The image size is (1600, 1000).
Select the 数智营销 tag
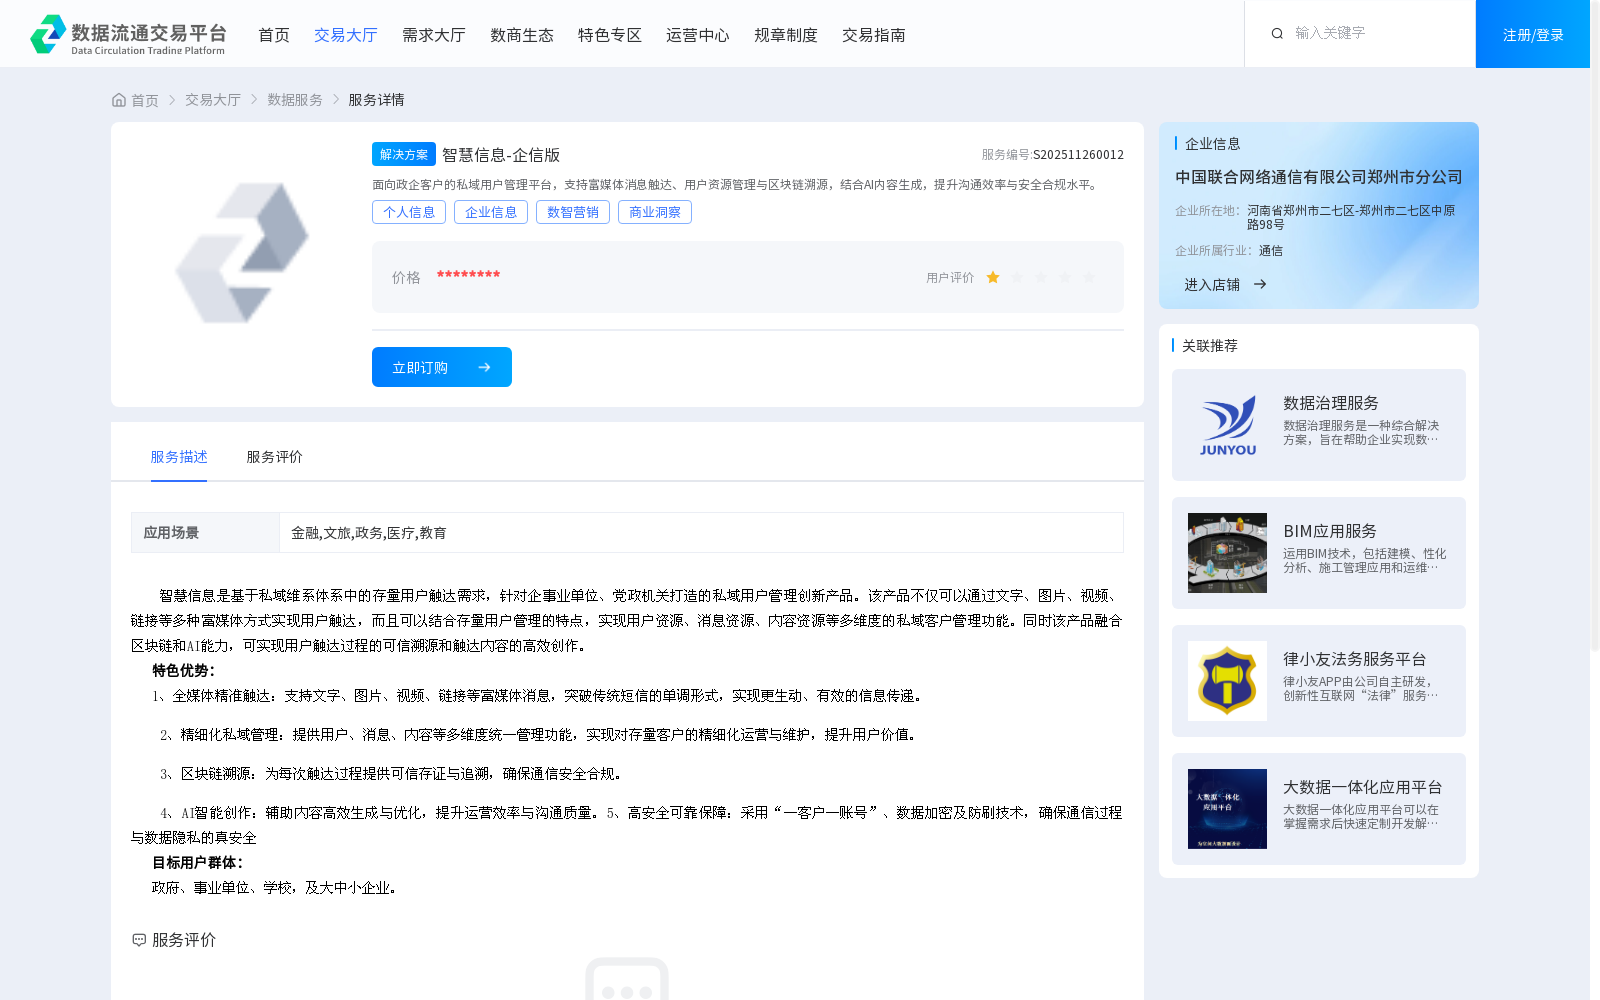tap(573, 212)
